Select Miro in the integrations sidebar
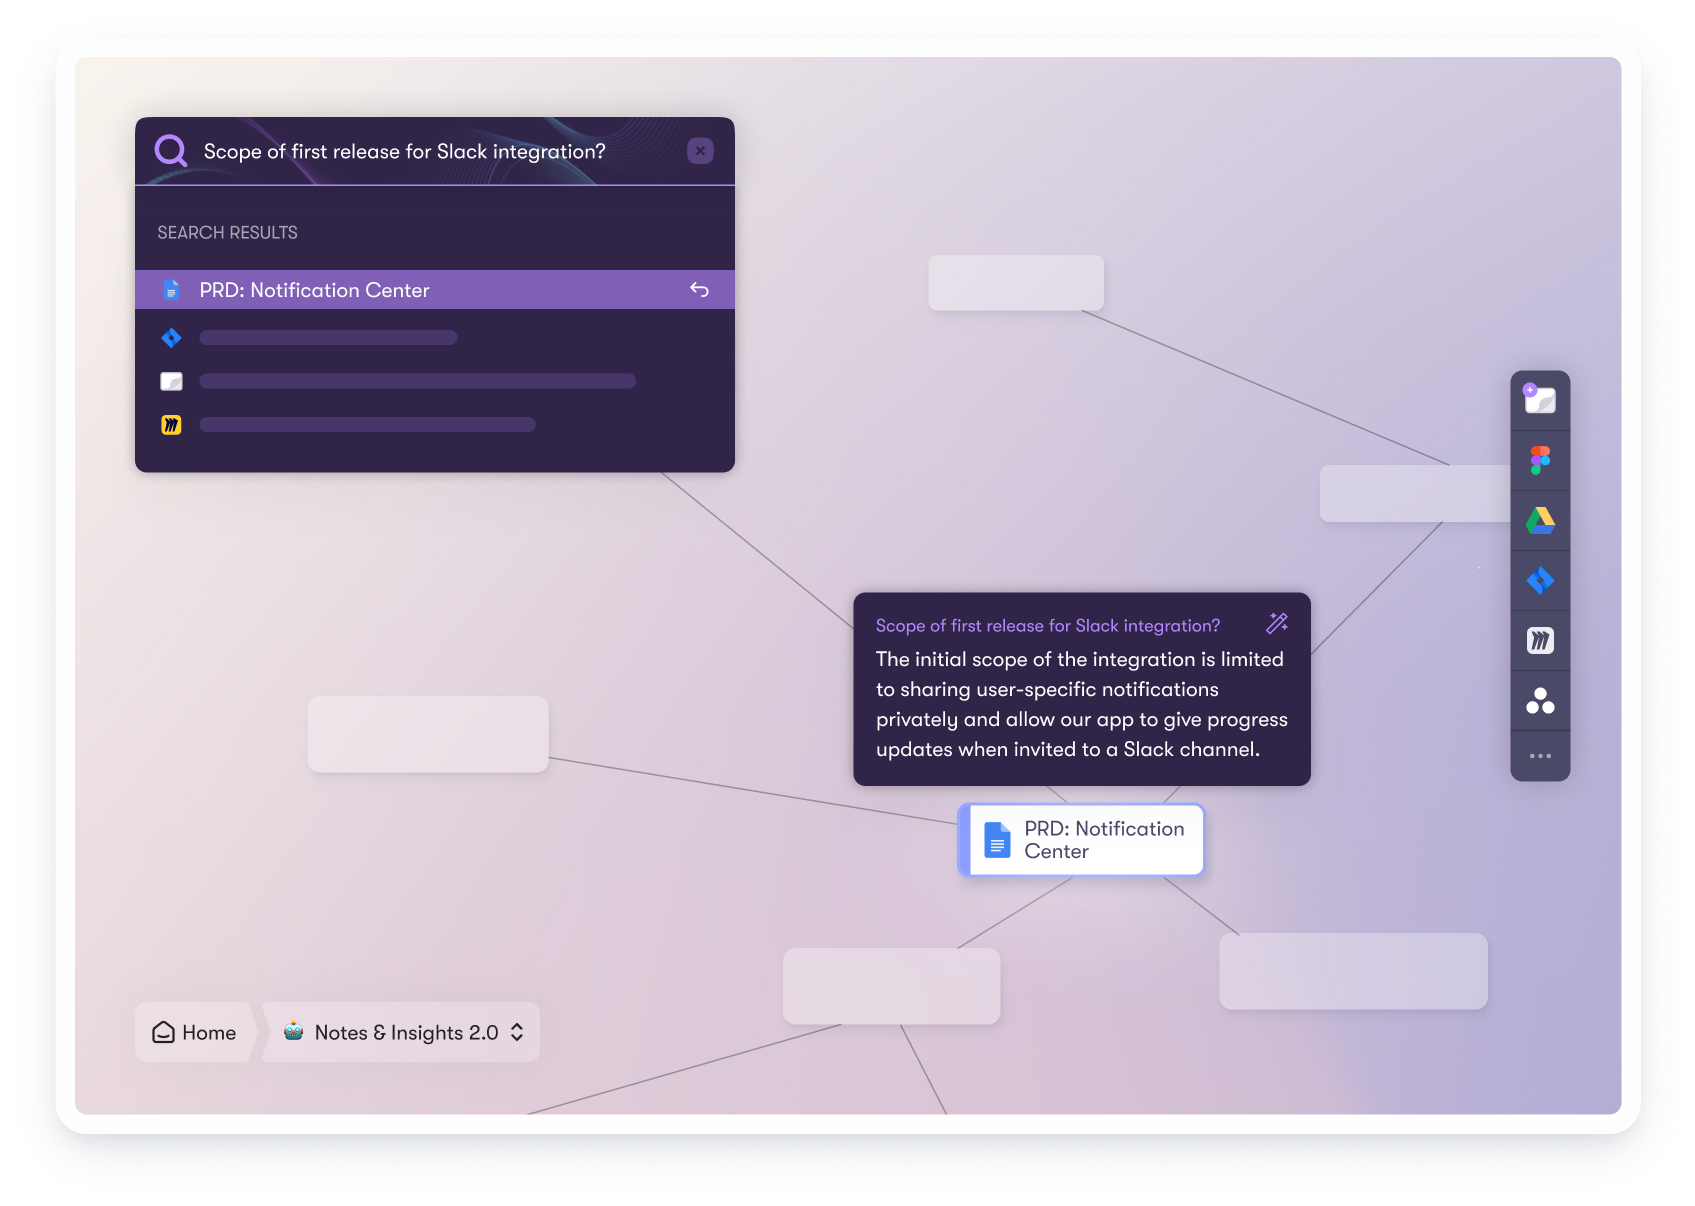The height and width of the screenshot is (1206, 1695). coord(1540,640)
